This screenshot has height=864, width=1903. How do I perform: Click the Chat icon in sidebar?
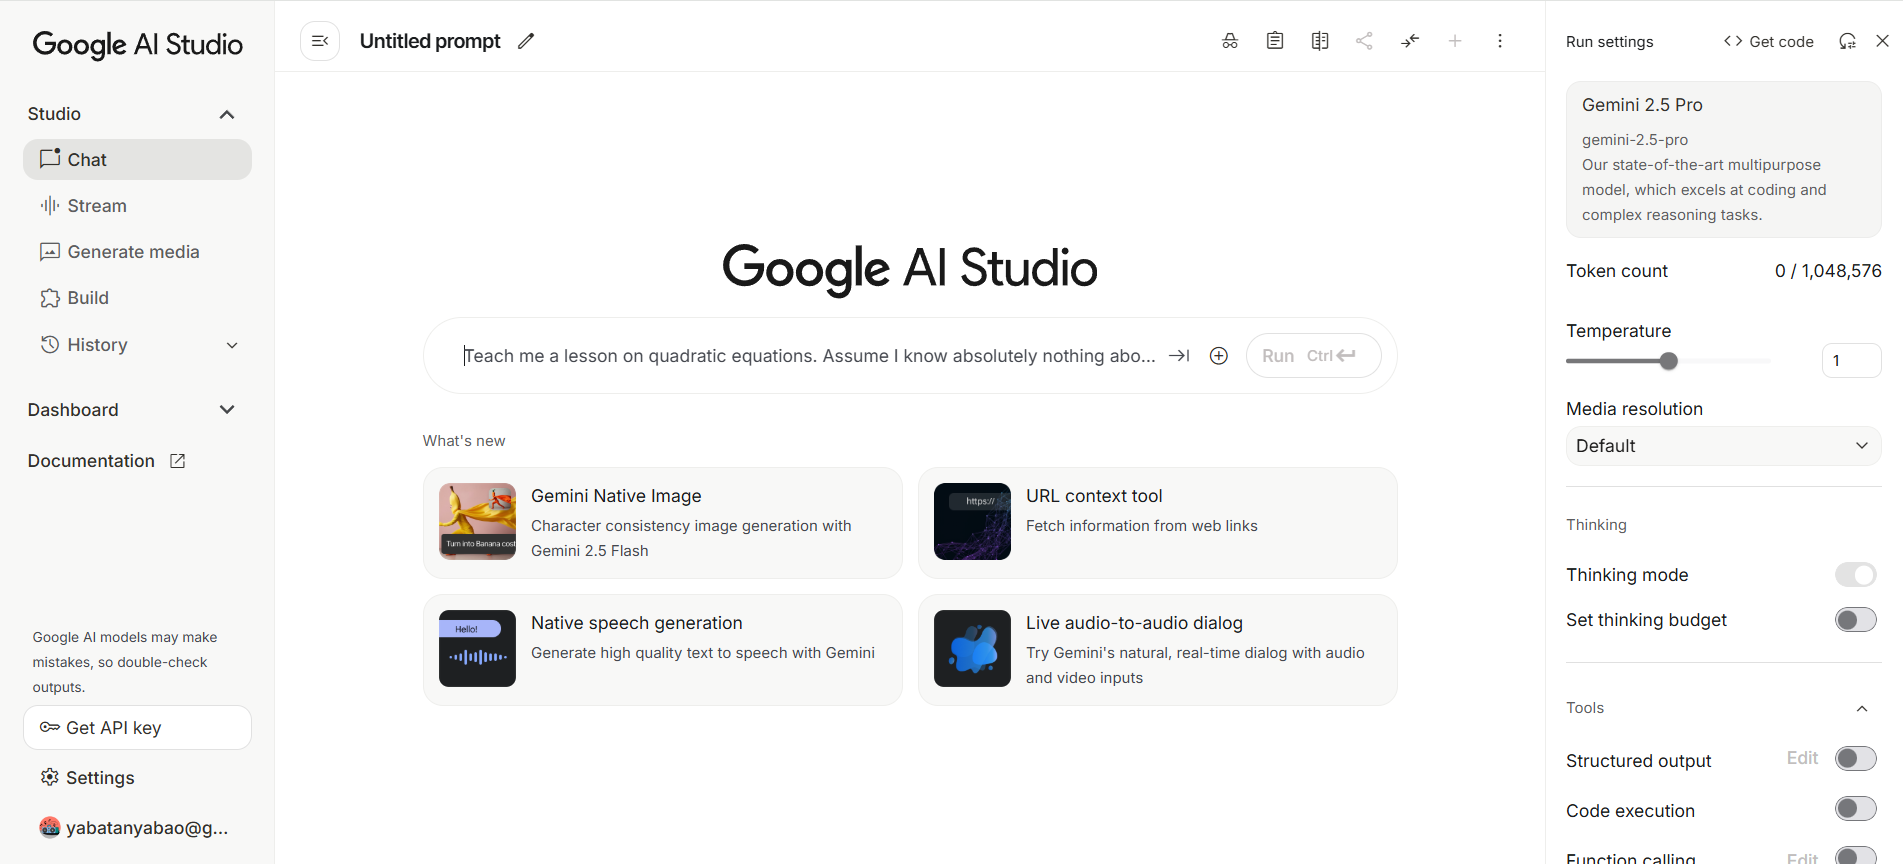(50, 159)
